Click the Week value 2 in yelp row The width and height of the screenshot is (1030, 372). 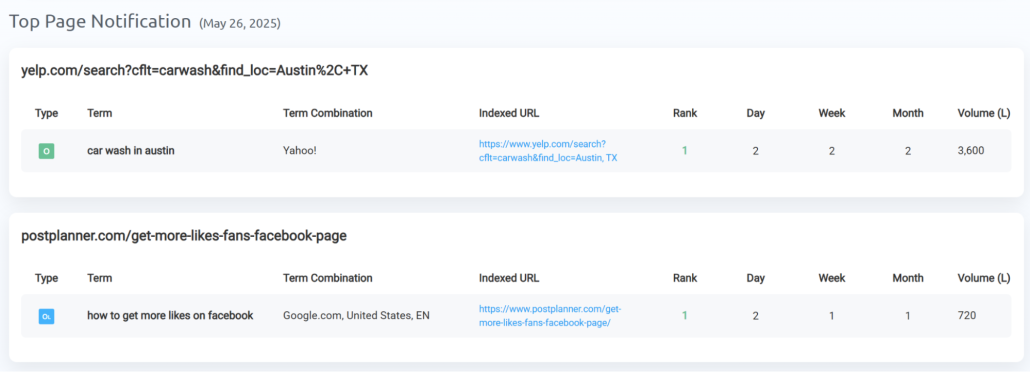click(832, 151)
